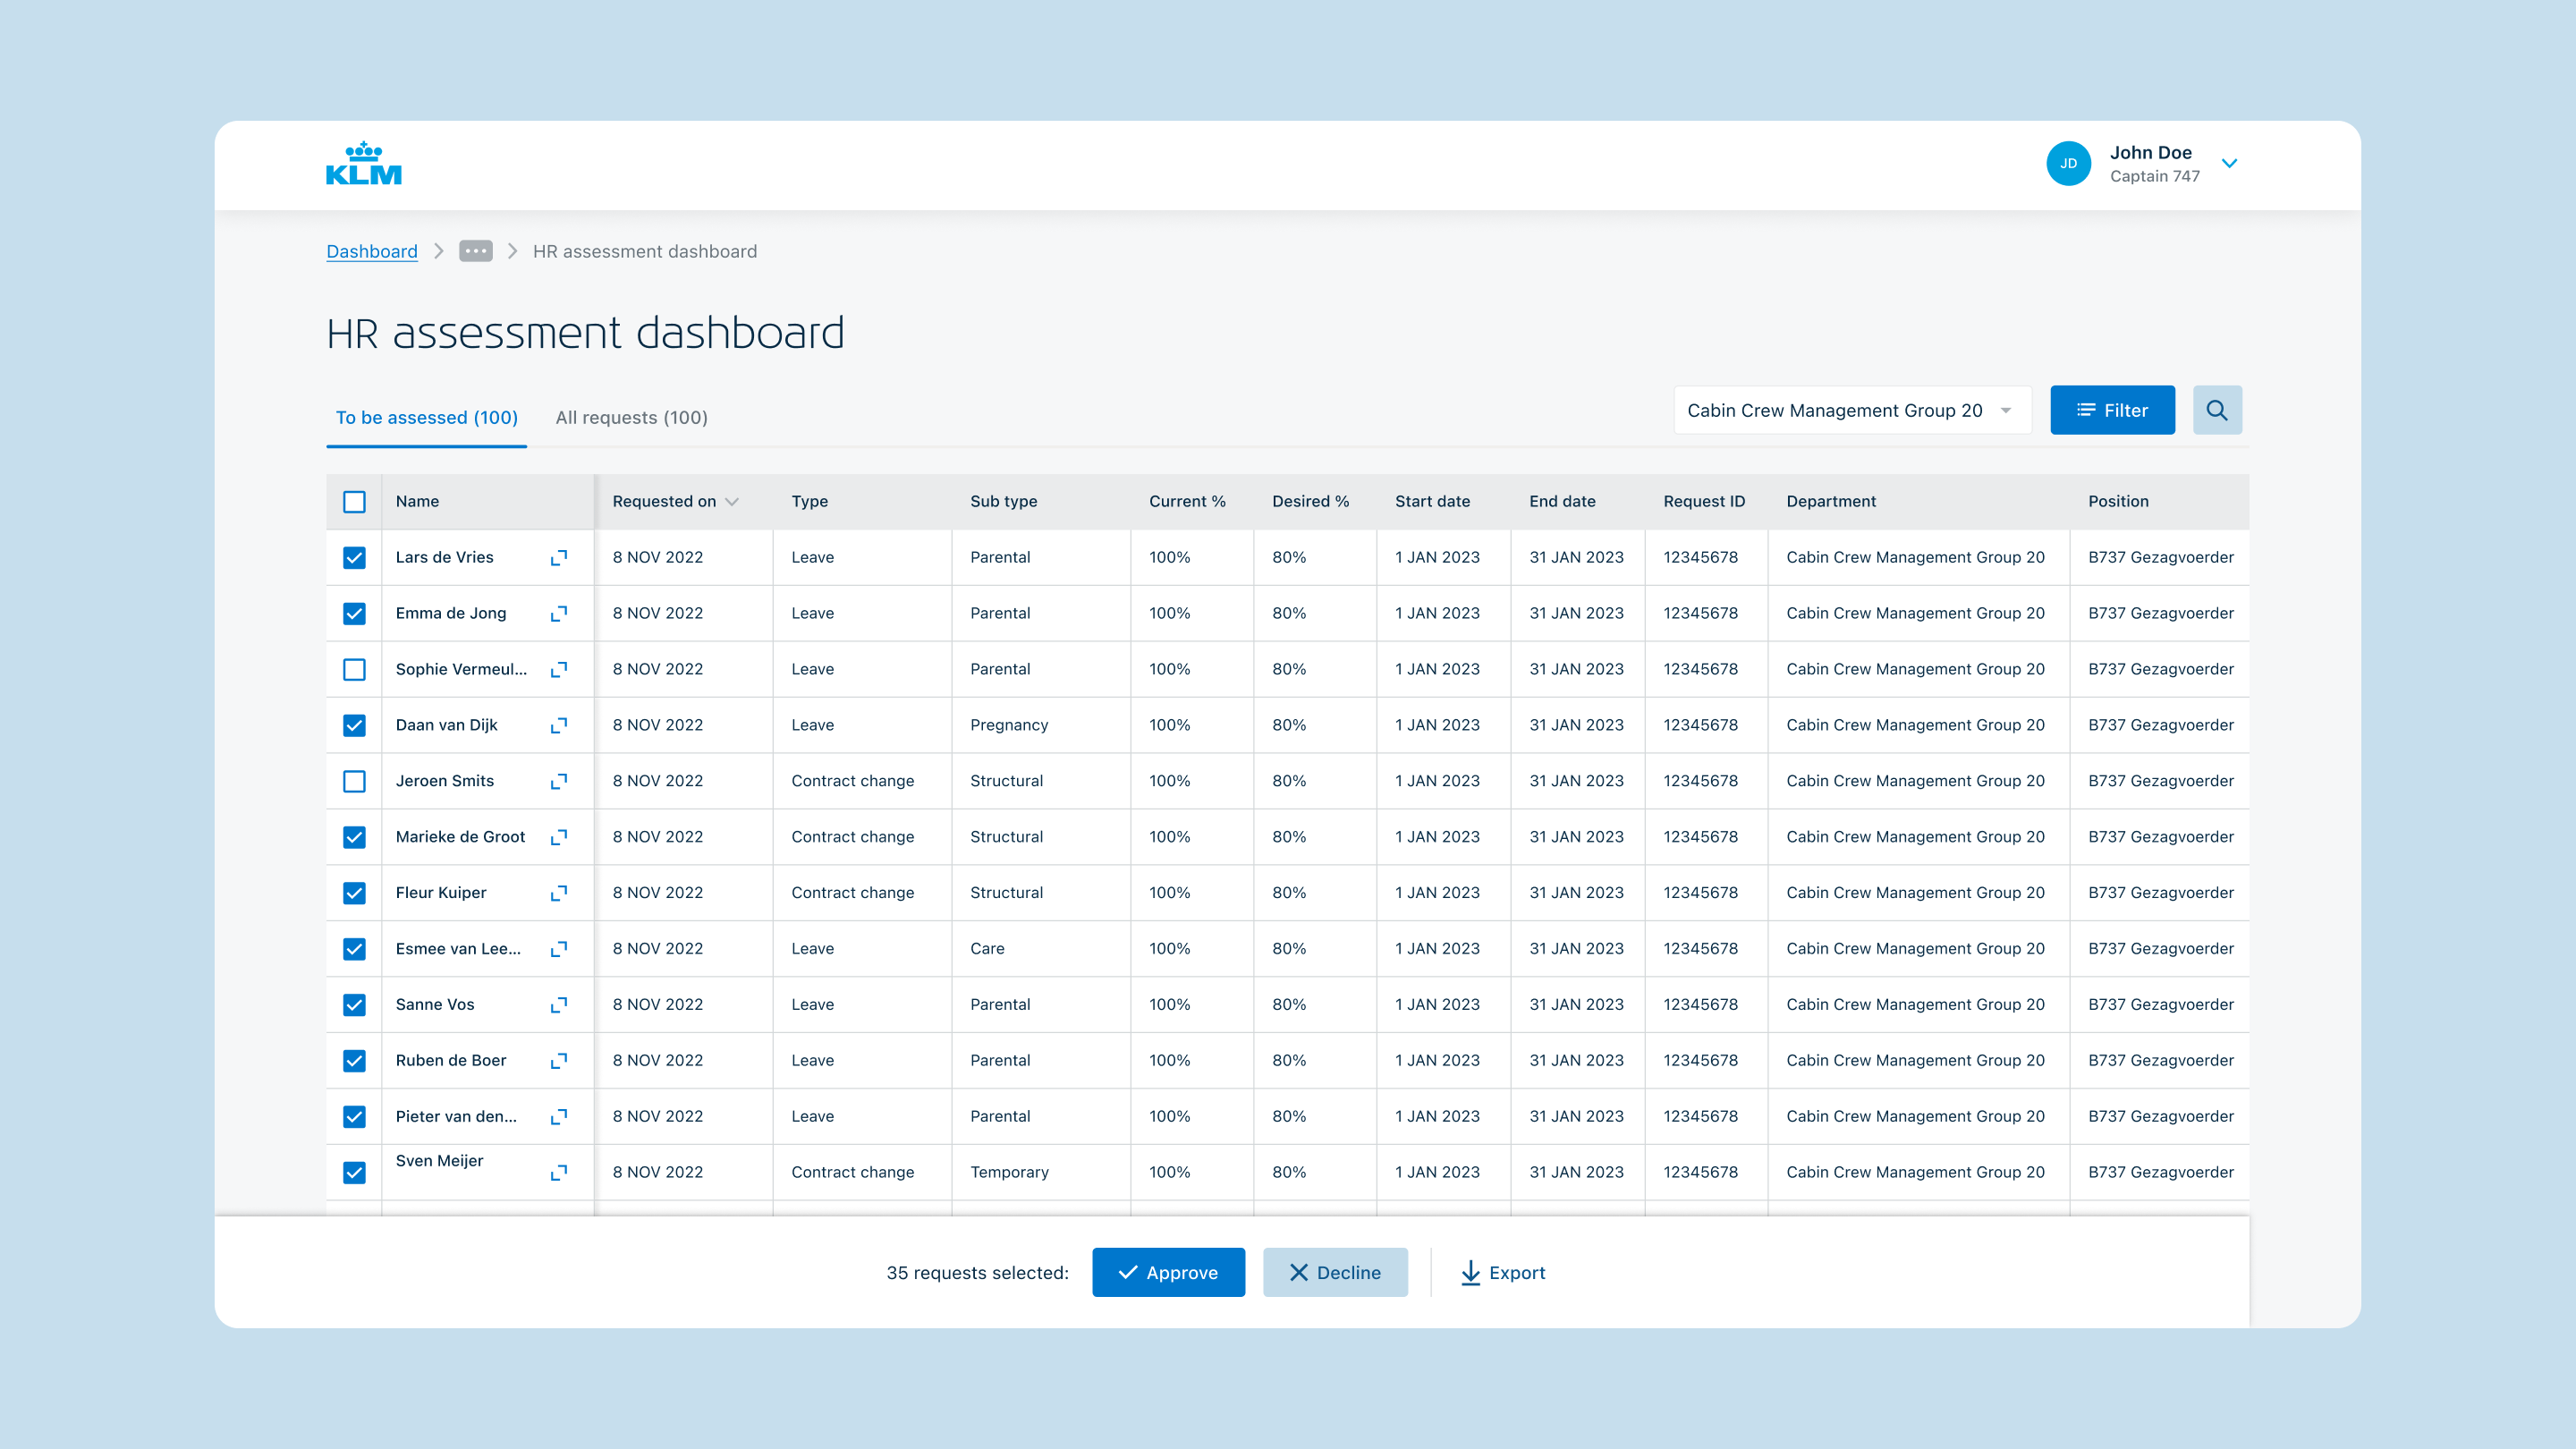Screen dimensions: 2576x1449
Task: Open Jeroen Smits row expand icon
Action: (x=559, y=781)
